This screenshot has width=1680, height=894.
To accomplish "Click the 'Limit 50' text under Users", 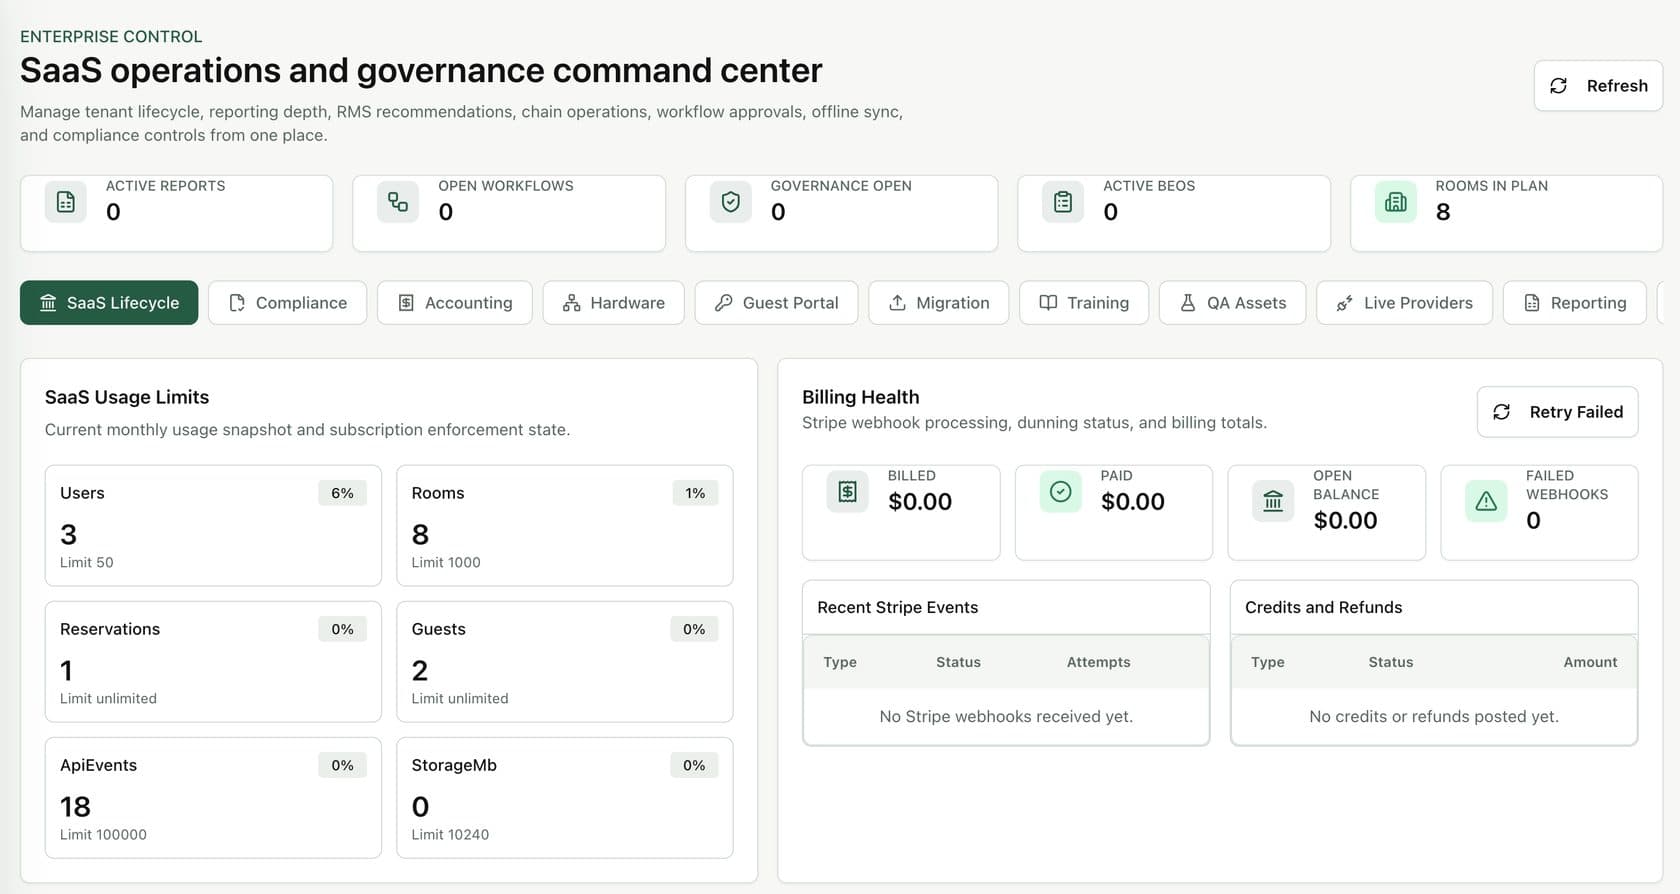I will point(87,562).
